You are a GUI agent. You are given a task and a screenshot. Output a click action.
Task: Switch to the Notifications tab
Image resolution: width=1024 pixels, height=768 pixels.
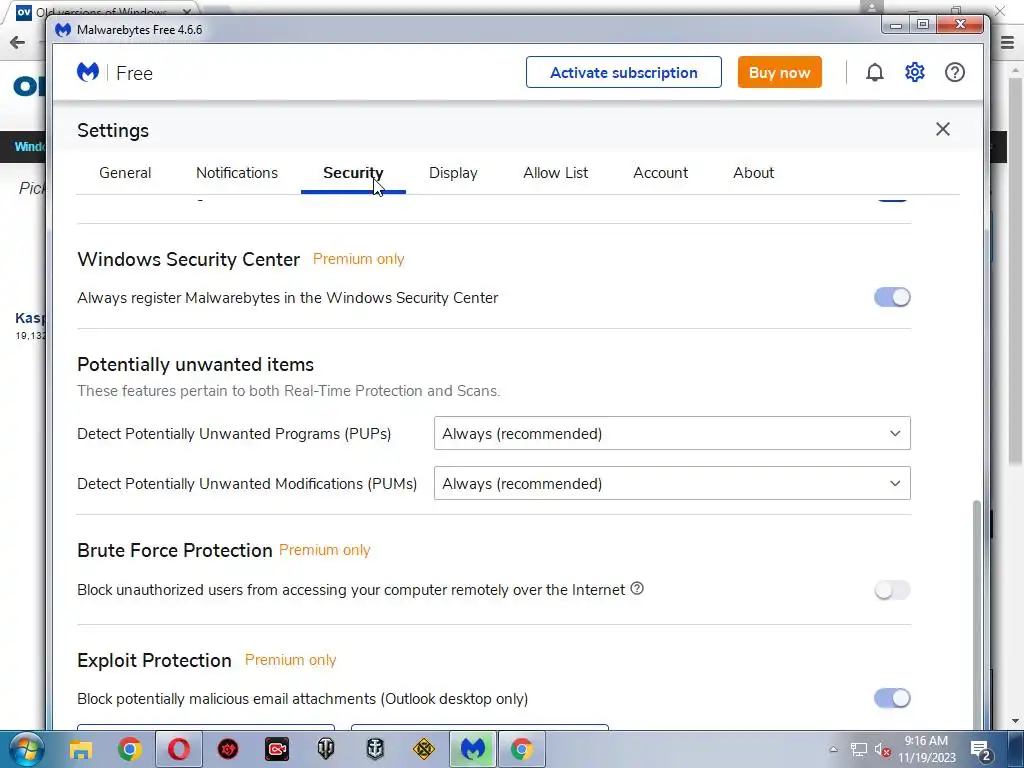pos(236,173)
